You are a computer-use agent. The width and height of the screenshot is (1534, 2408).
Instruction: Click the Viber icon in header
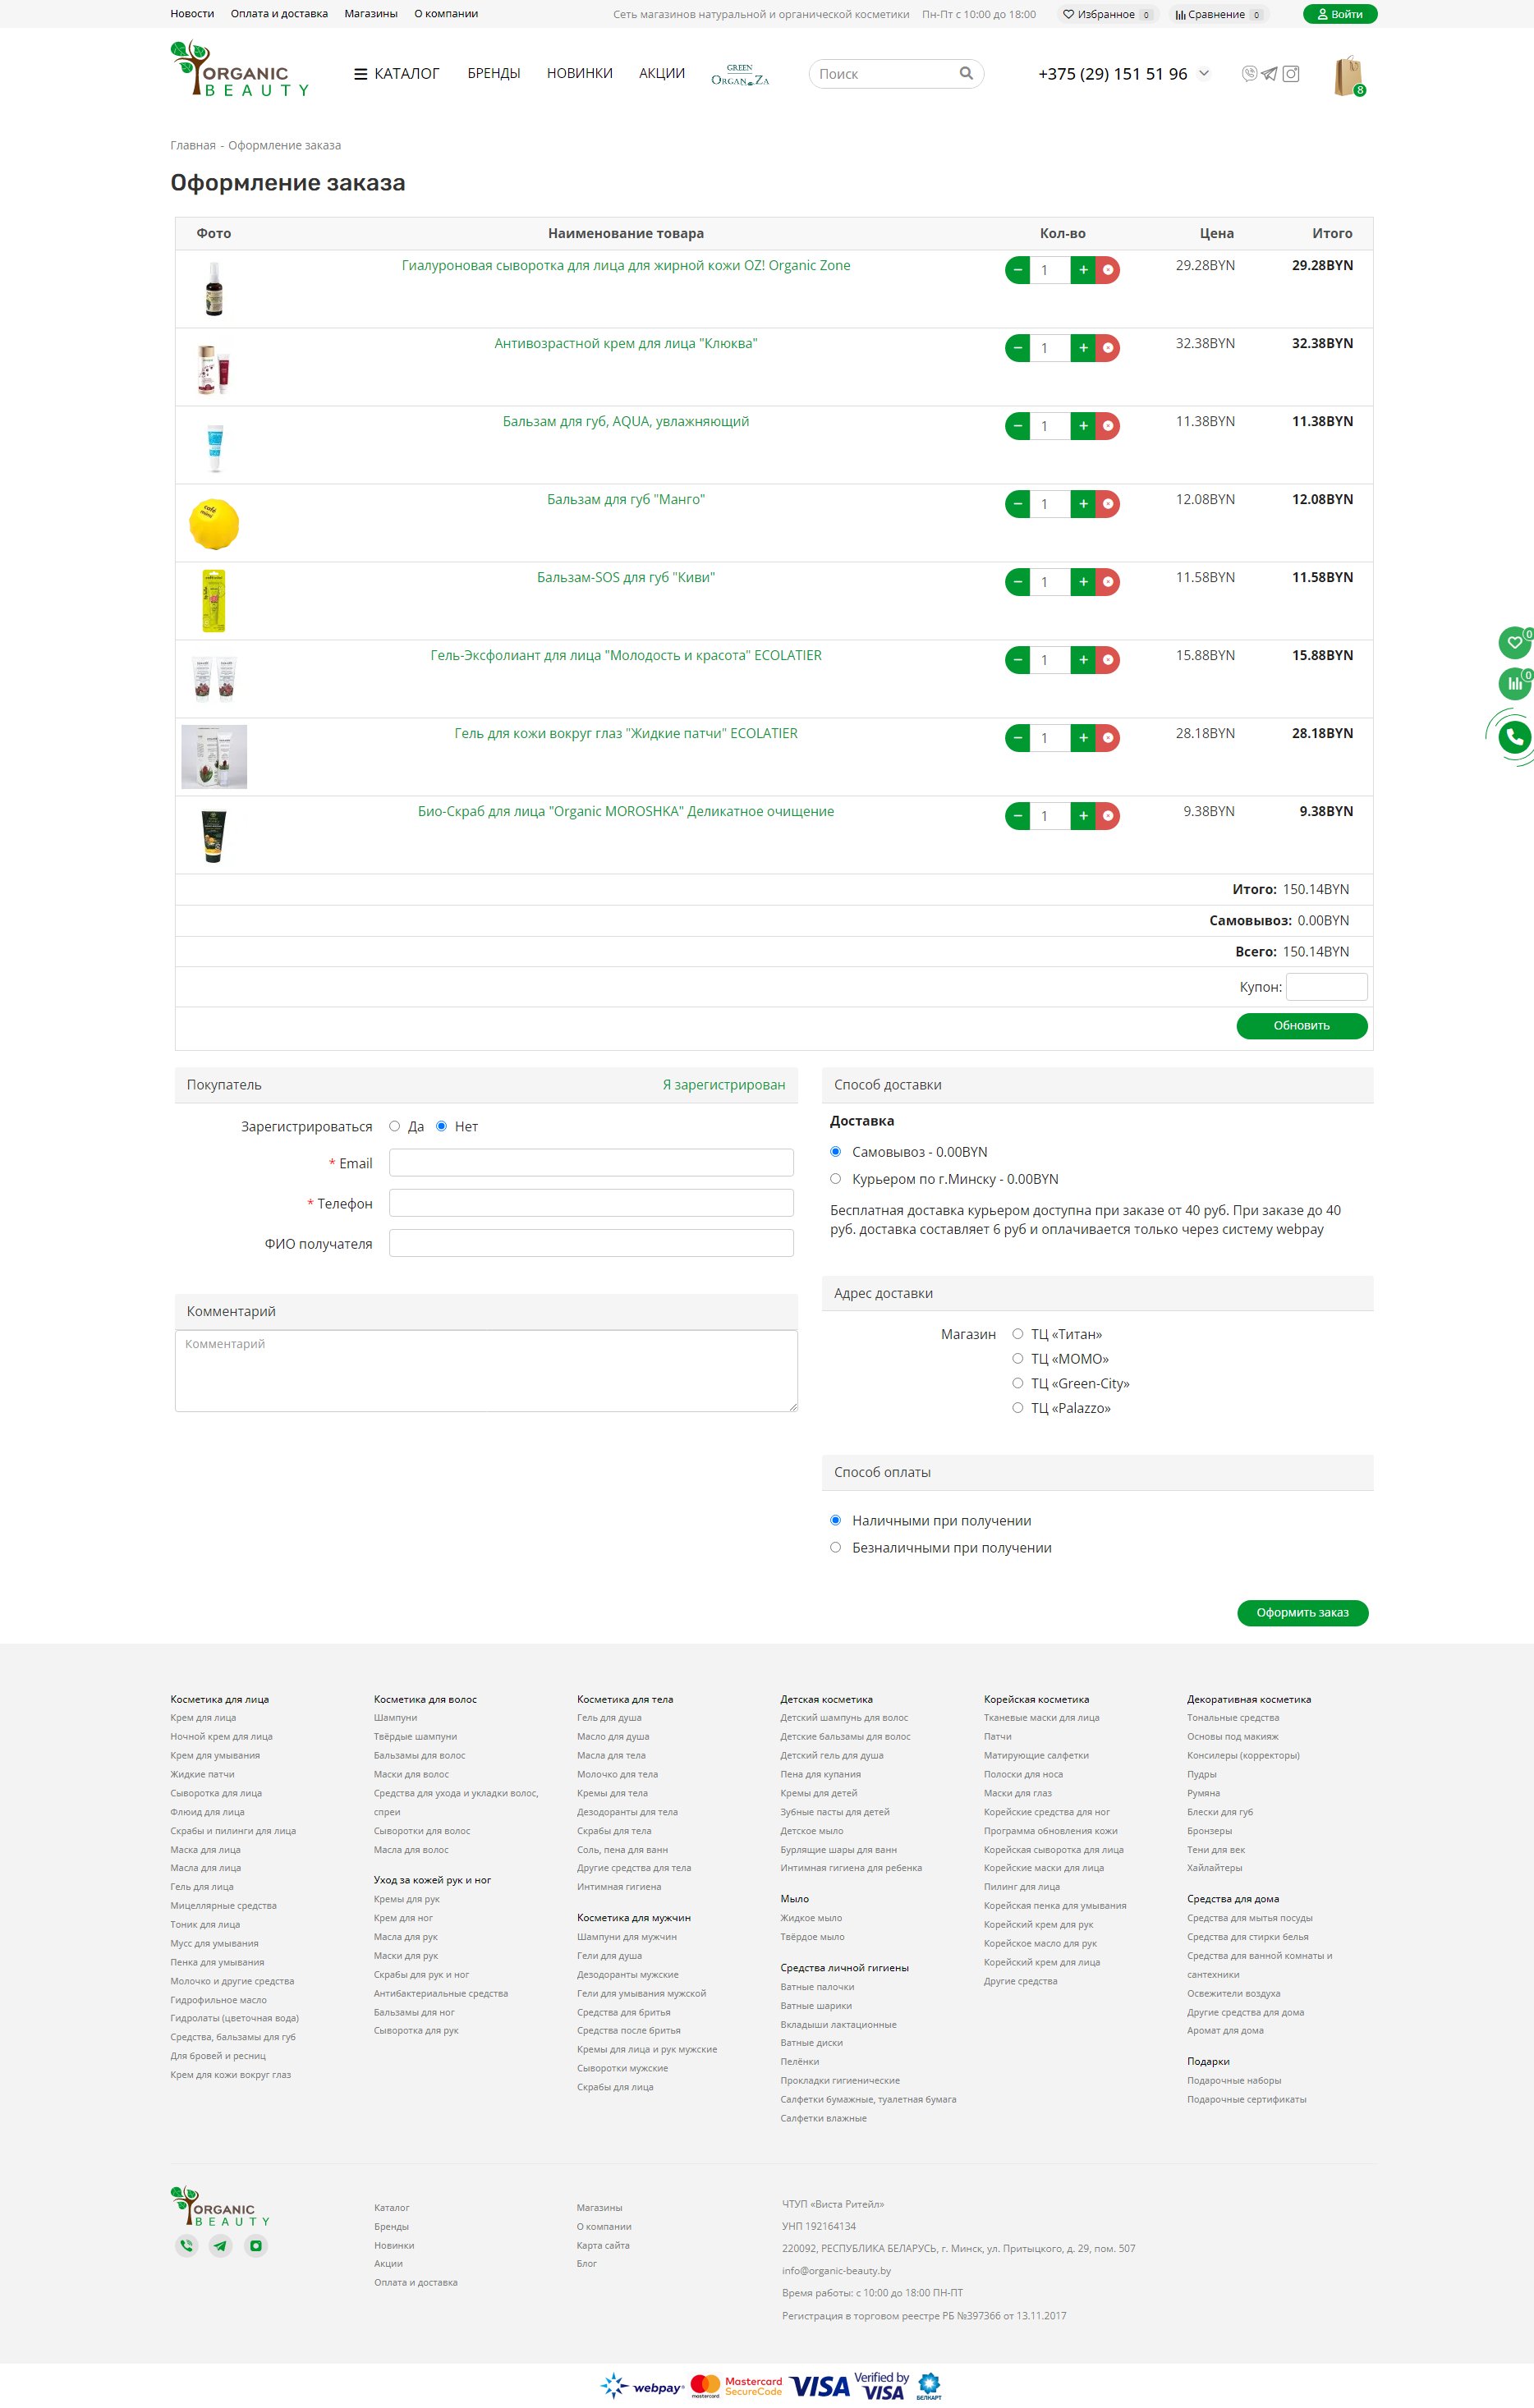tap(1248, 73)
